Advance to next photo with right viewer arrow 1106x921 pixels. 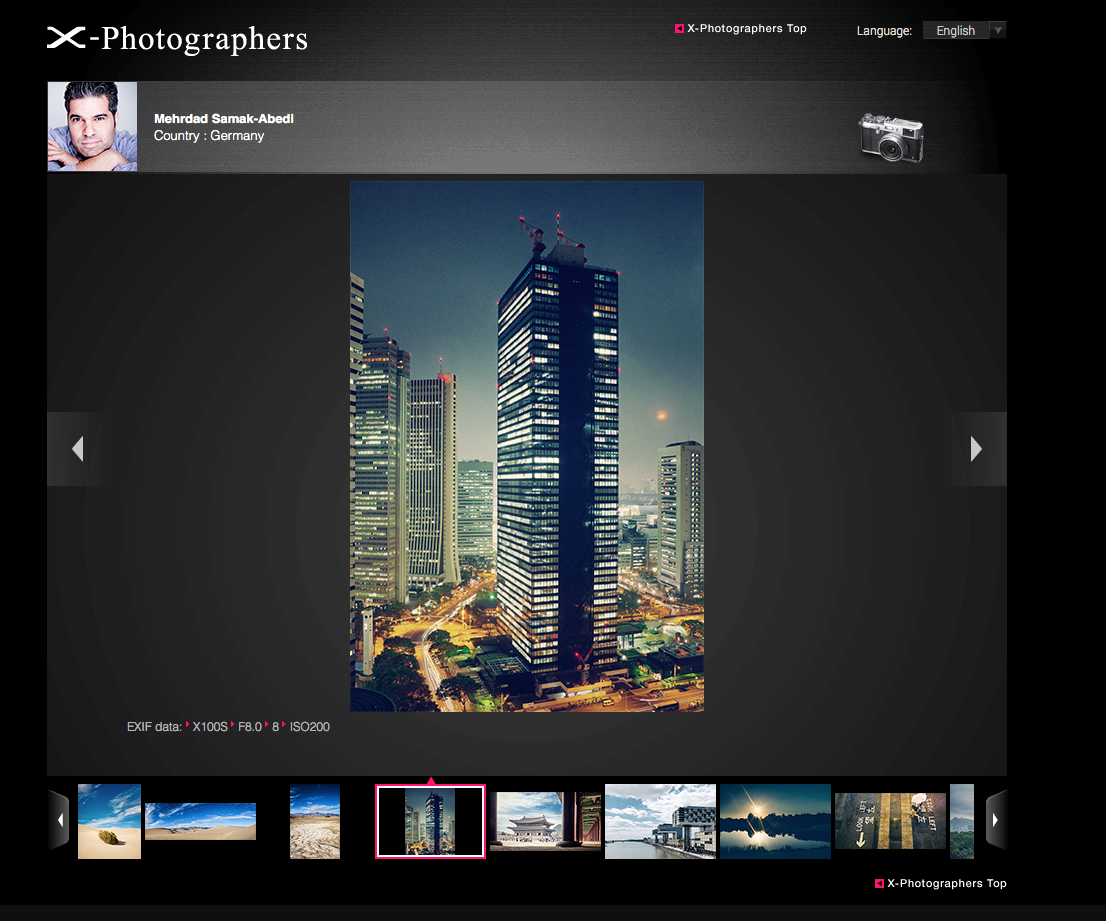tap(977, 449)
